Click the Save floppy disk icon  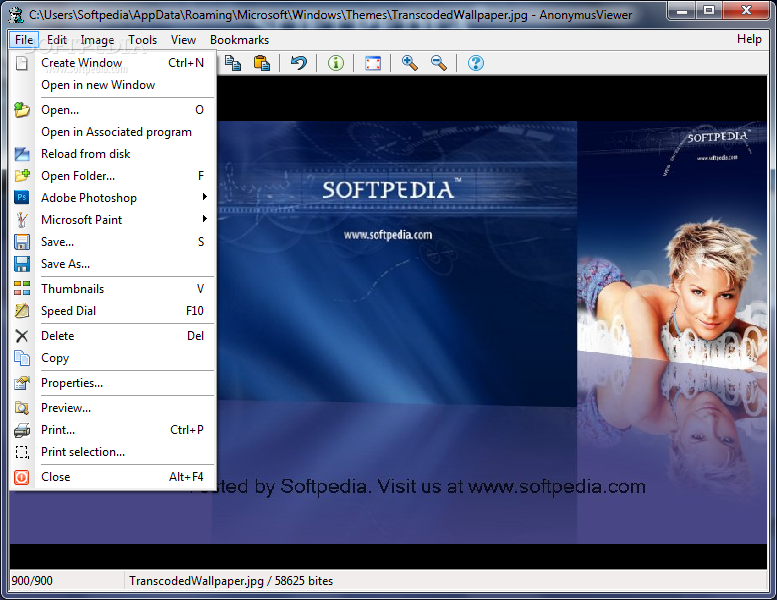tap(22, 242)
